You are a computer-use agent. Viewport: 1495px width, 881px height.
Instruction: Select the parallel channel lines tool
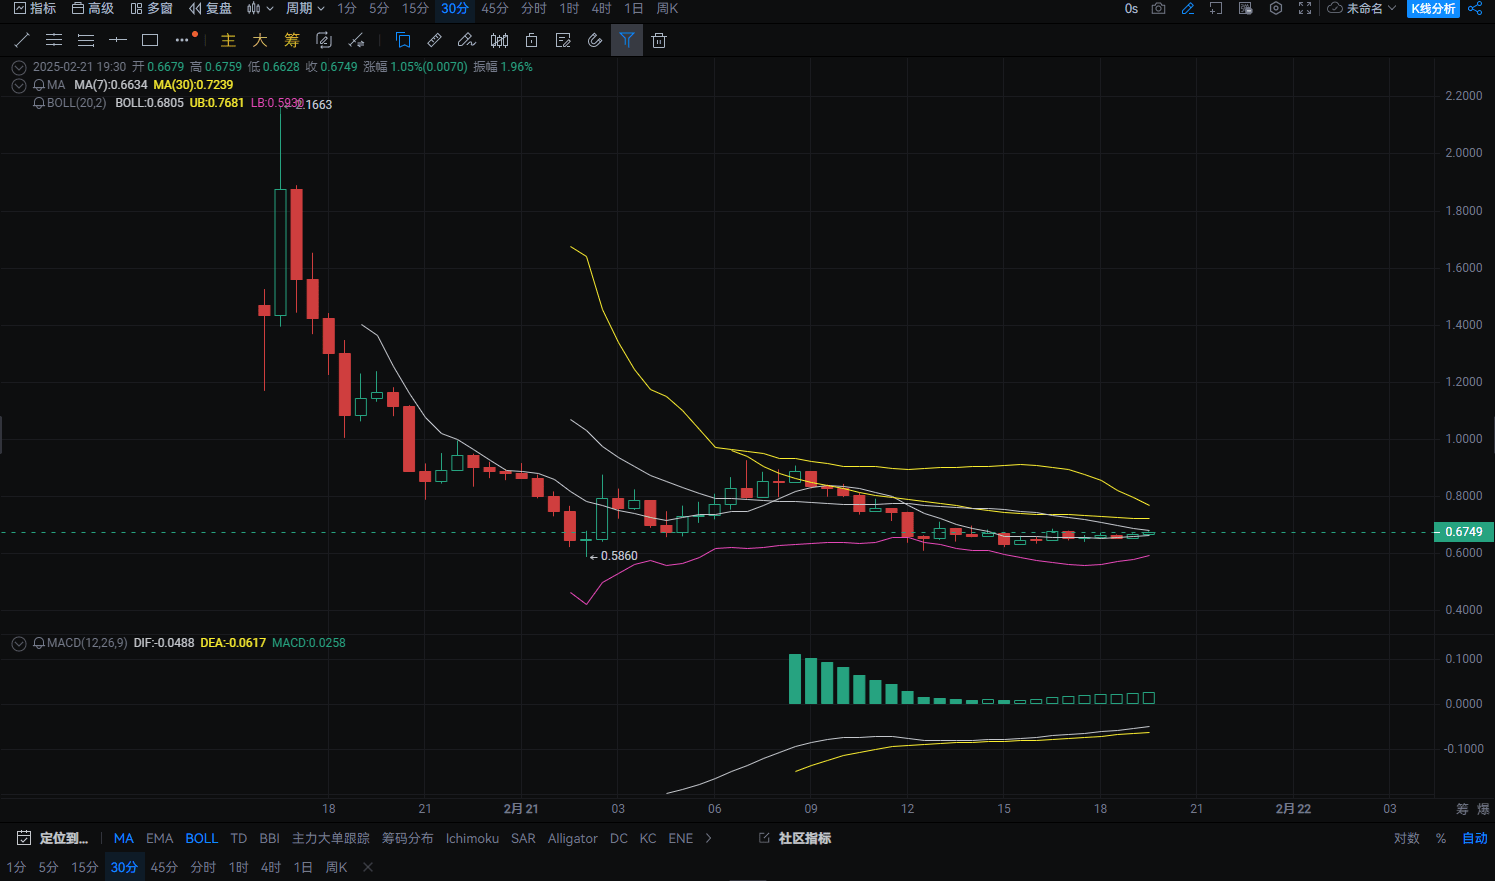tap(54, 40)
